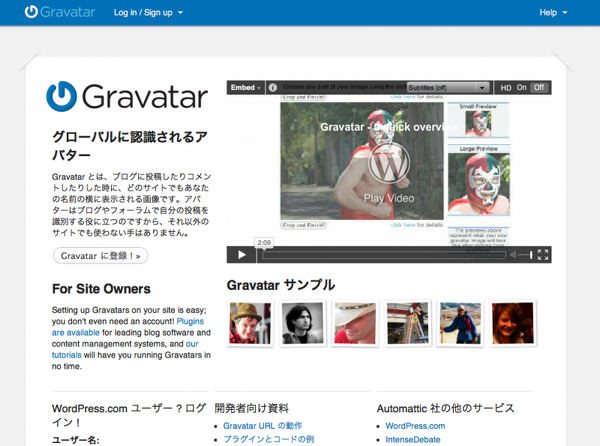Mute video with the speaker icon
The height and width of the screenshot is (446, 600).
coord(513,255)
